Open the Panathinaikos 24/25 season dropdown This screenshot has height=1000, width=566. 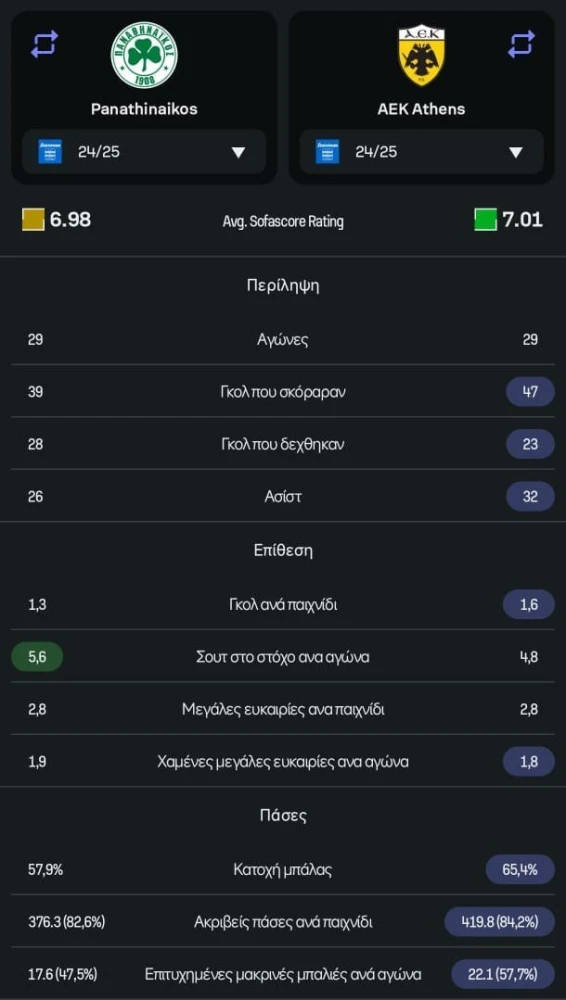[x=144, y=152]
